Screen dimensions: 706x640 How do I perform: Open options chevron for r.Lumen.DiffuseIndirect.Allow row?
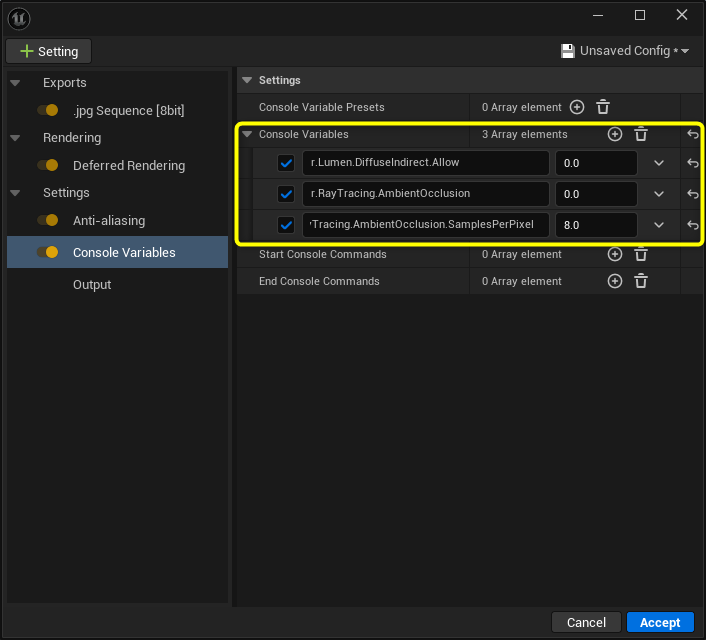tap(659, 163)
